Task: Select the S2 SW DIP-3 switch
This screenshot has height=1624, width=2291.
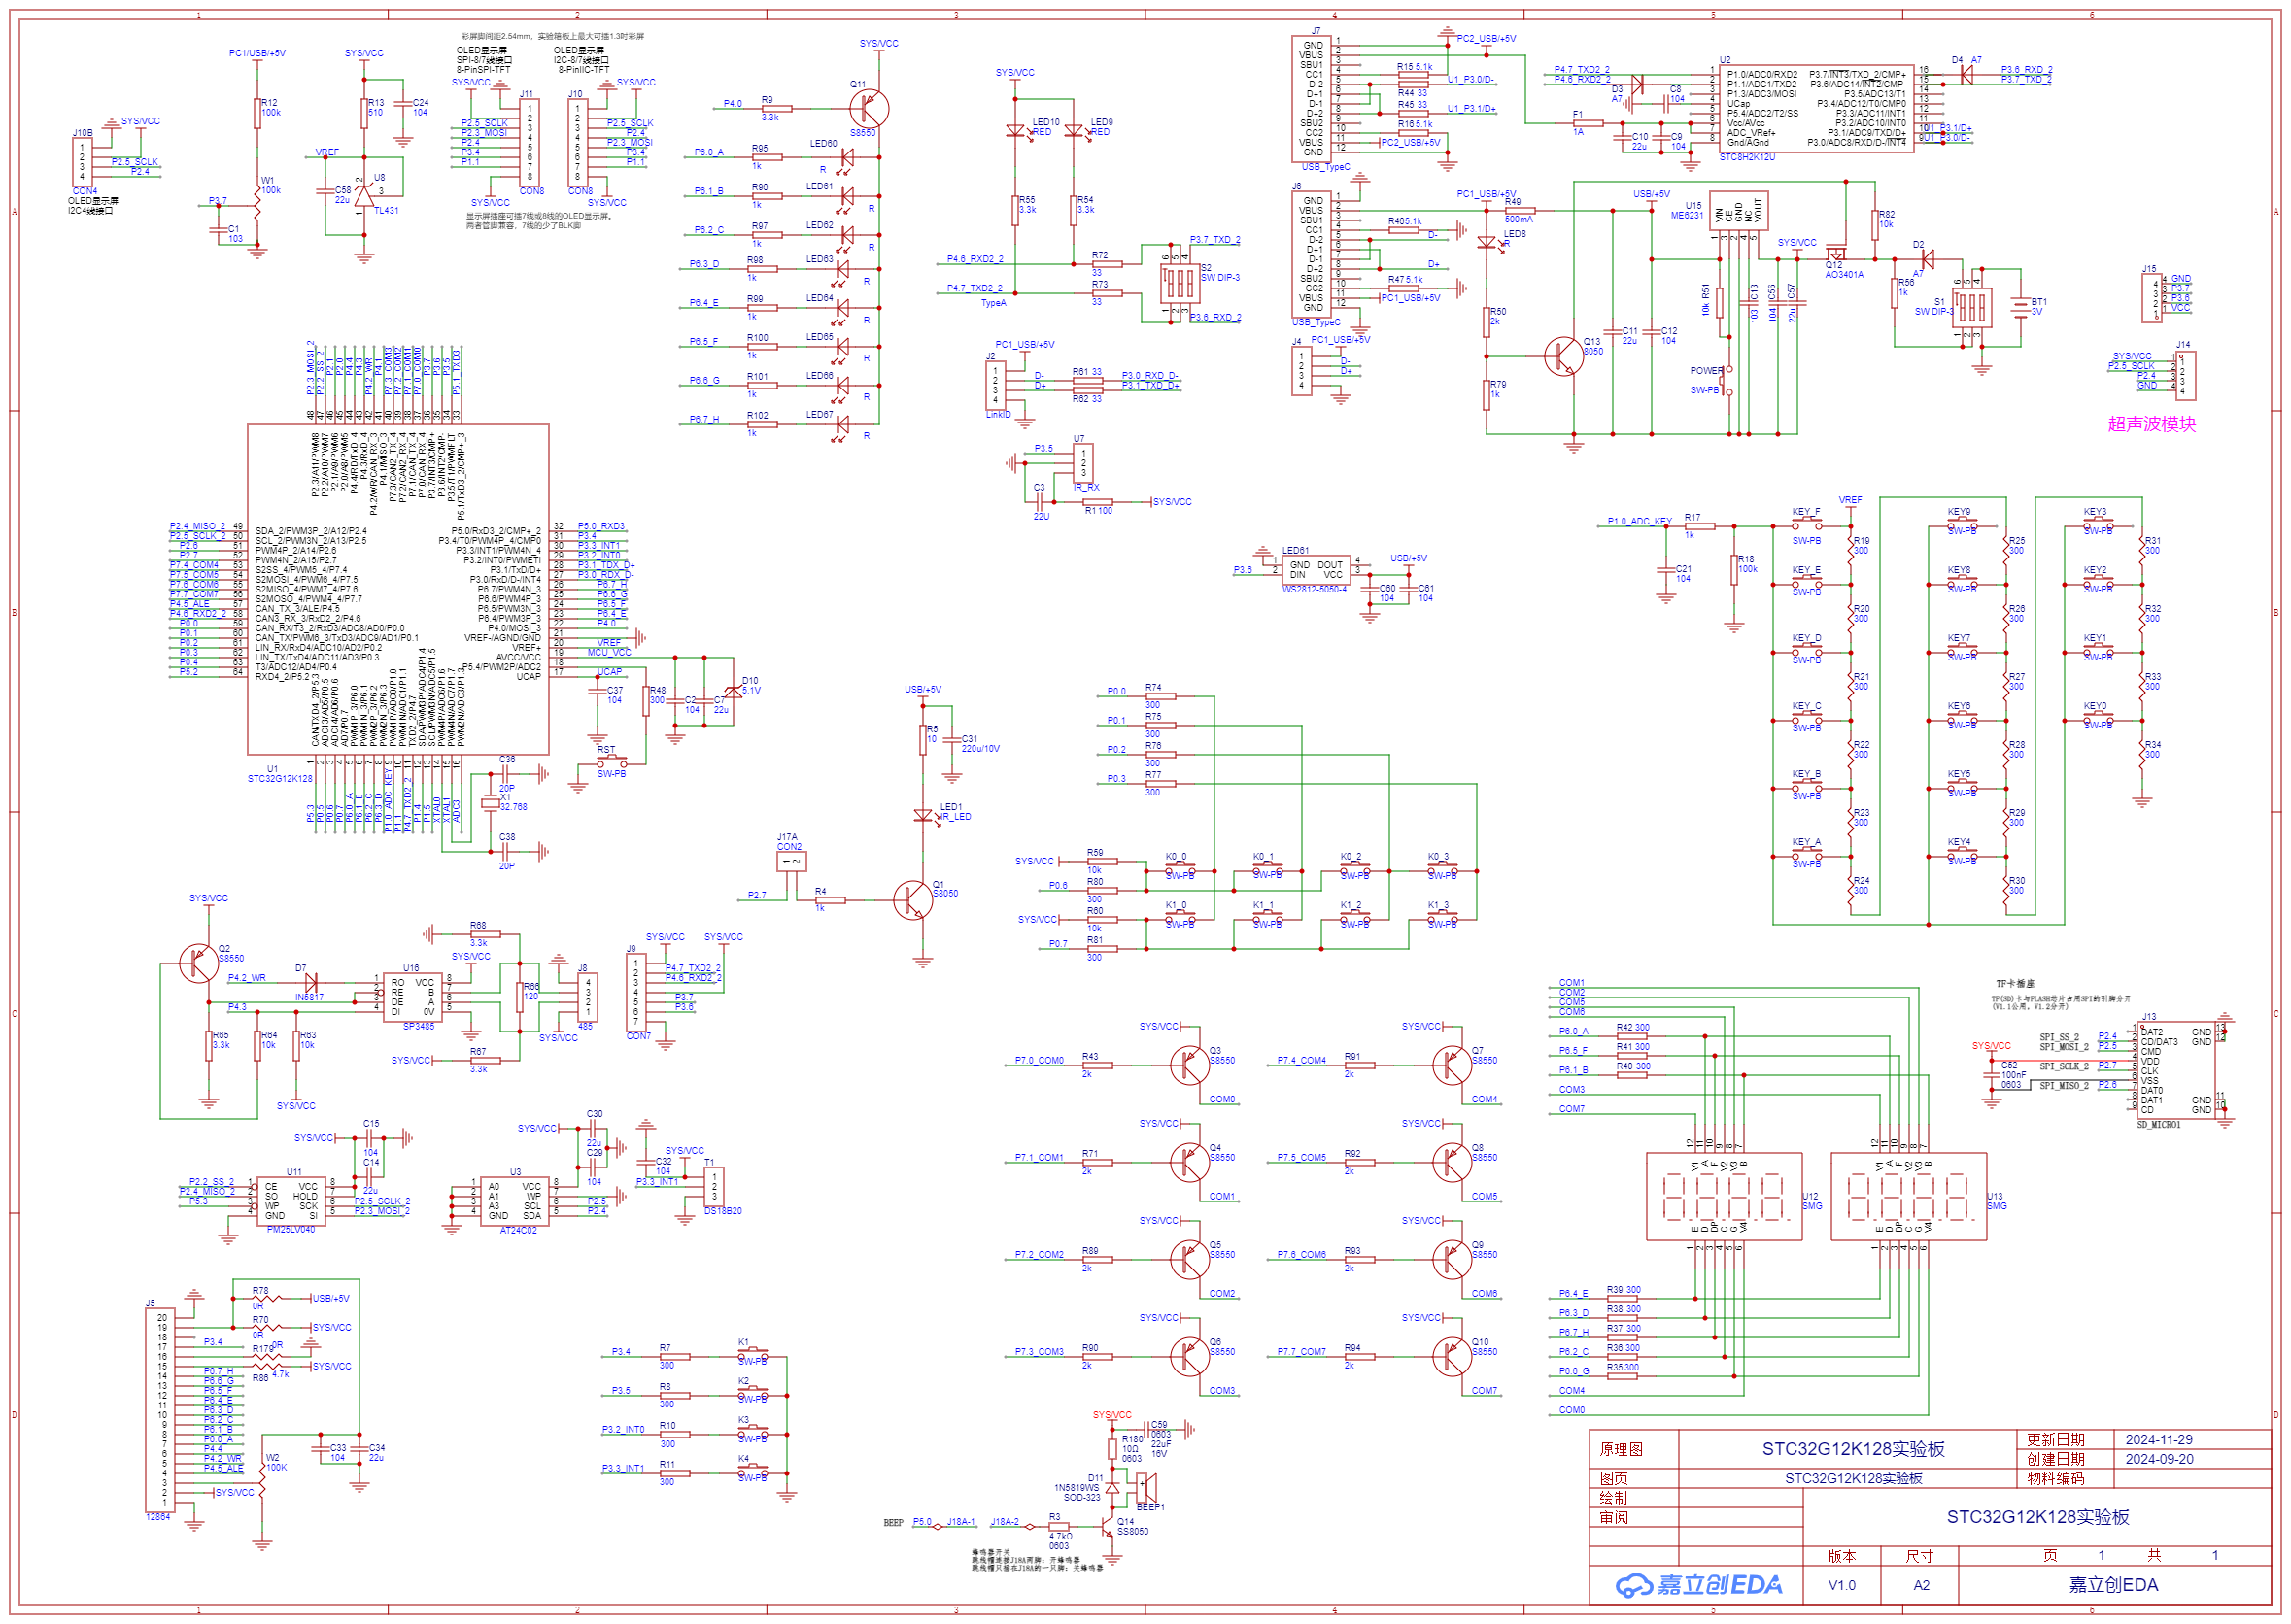Action: [x=1180, y=282]
